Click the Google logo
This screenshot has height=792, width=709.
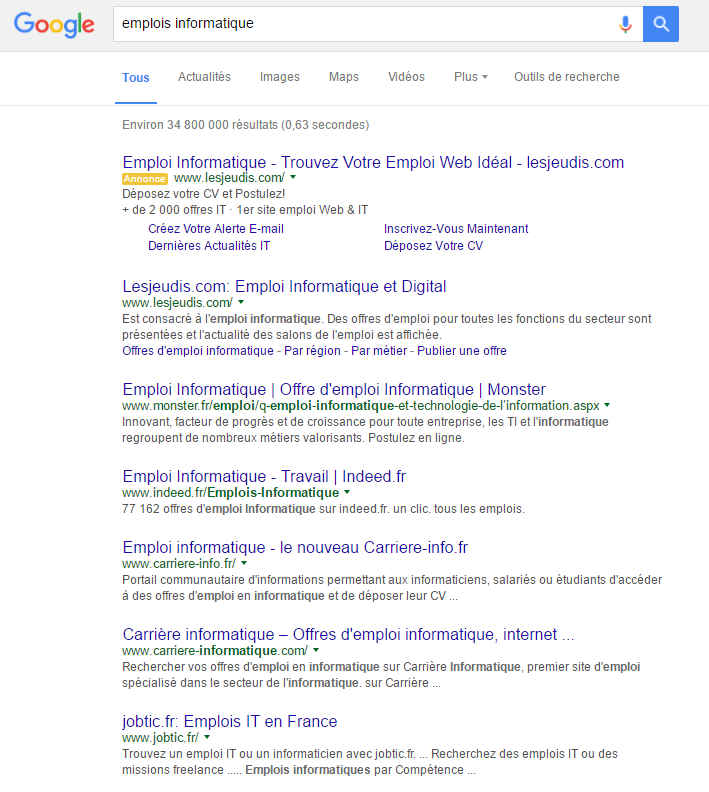[54, 24]
